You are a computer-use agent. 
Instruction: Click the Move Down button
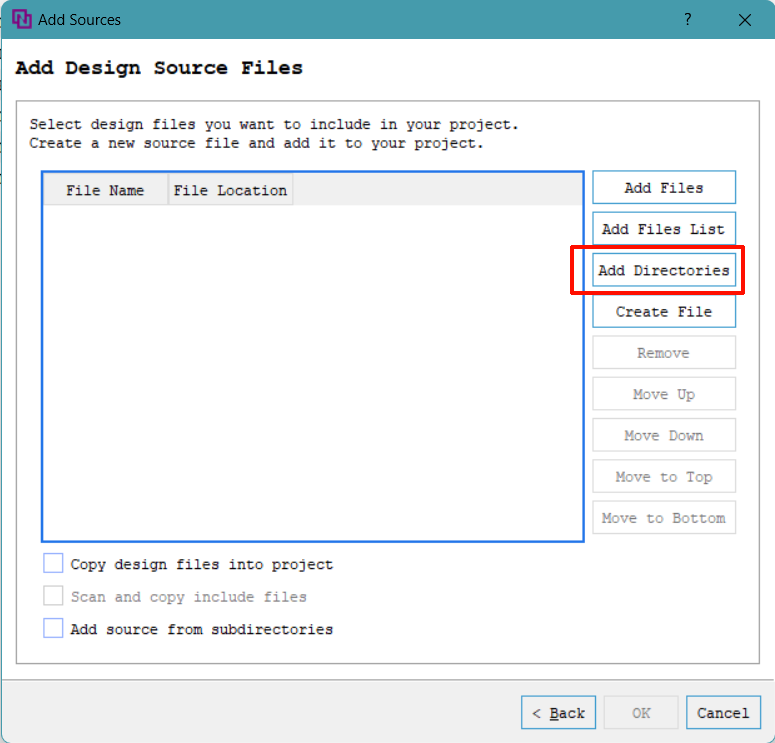[664, 436]
